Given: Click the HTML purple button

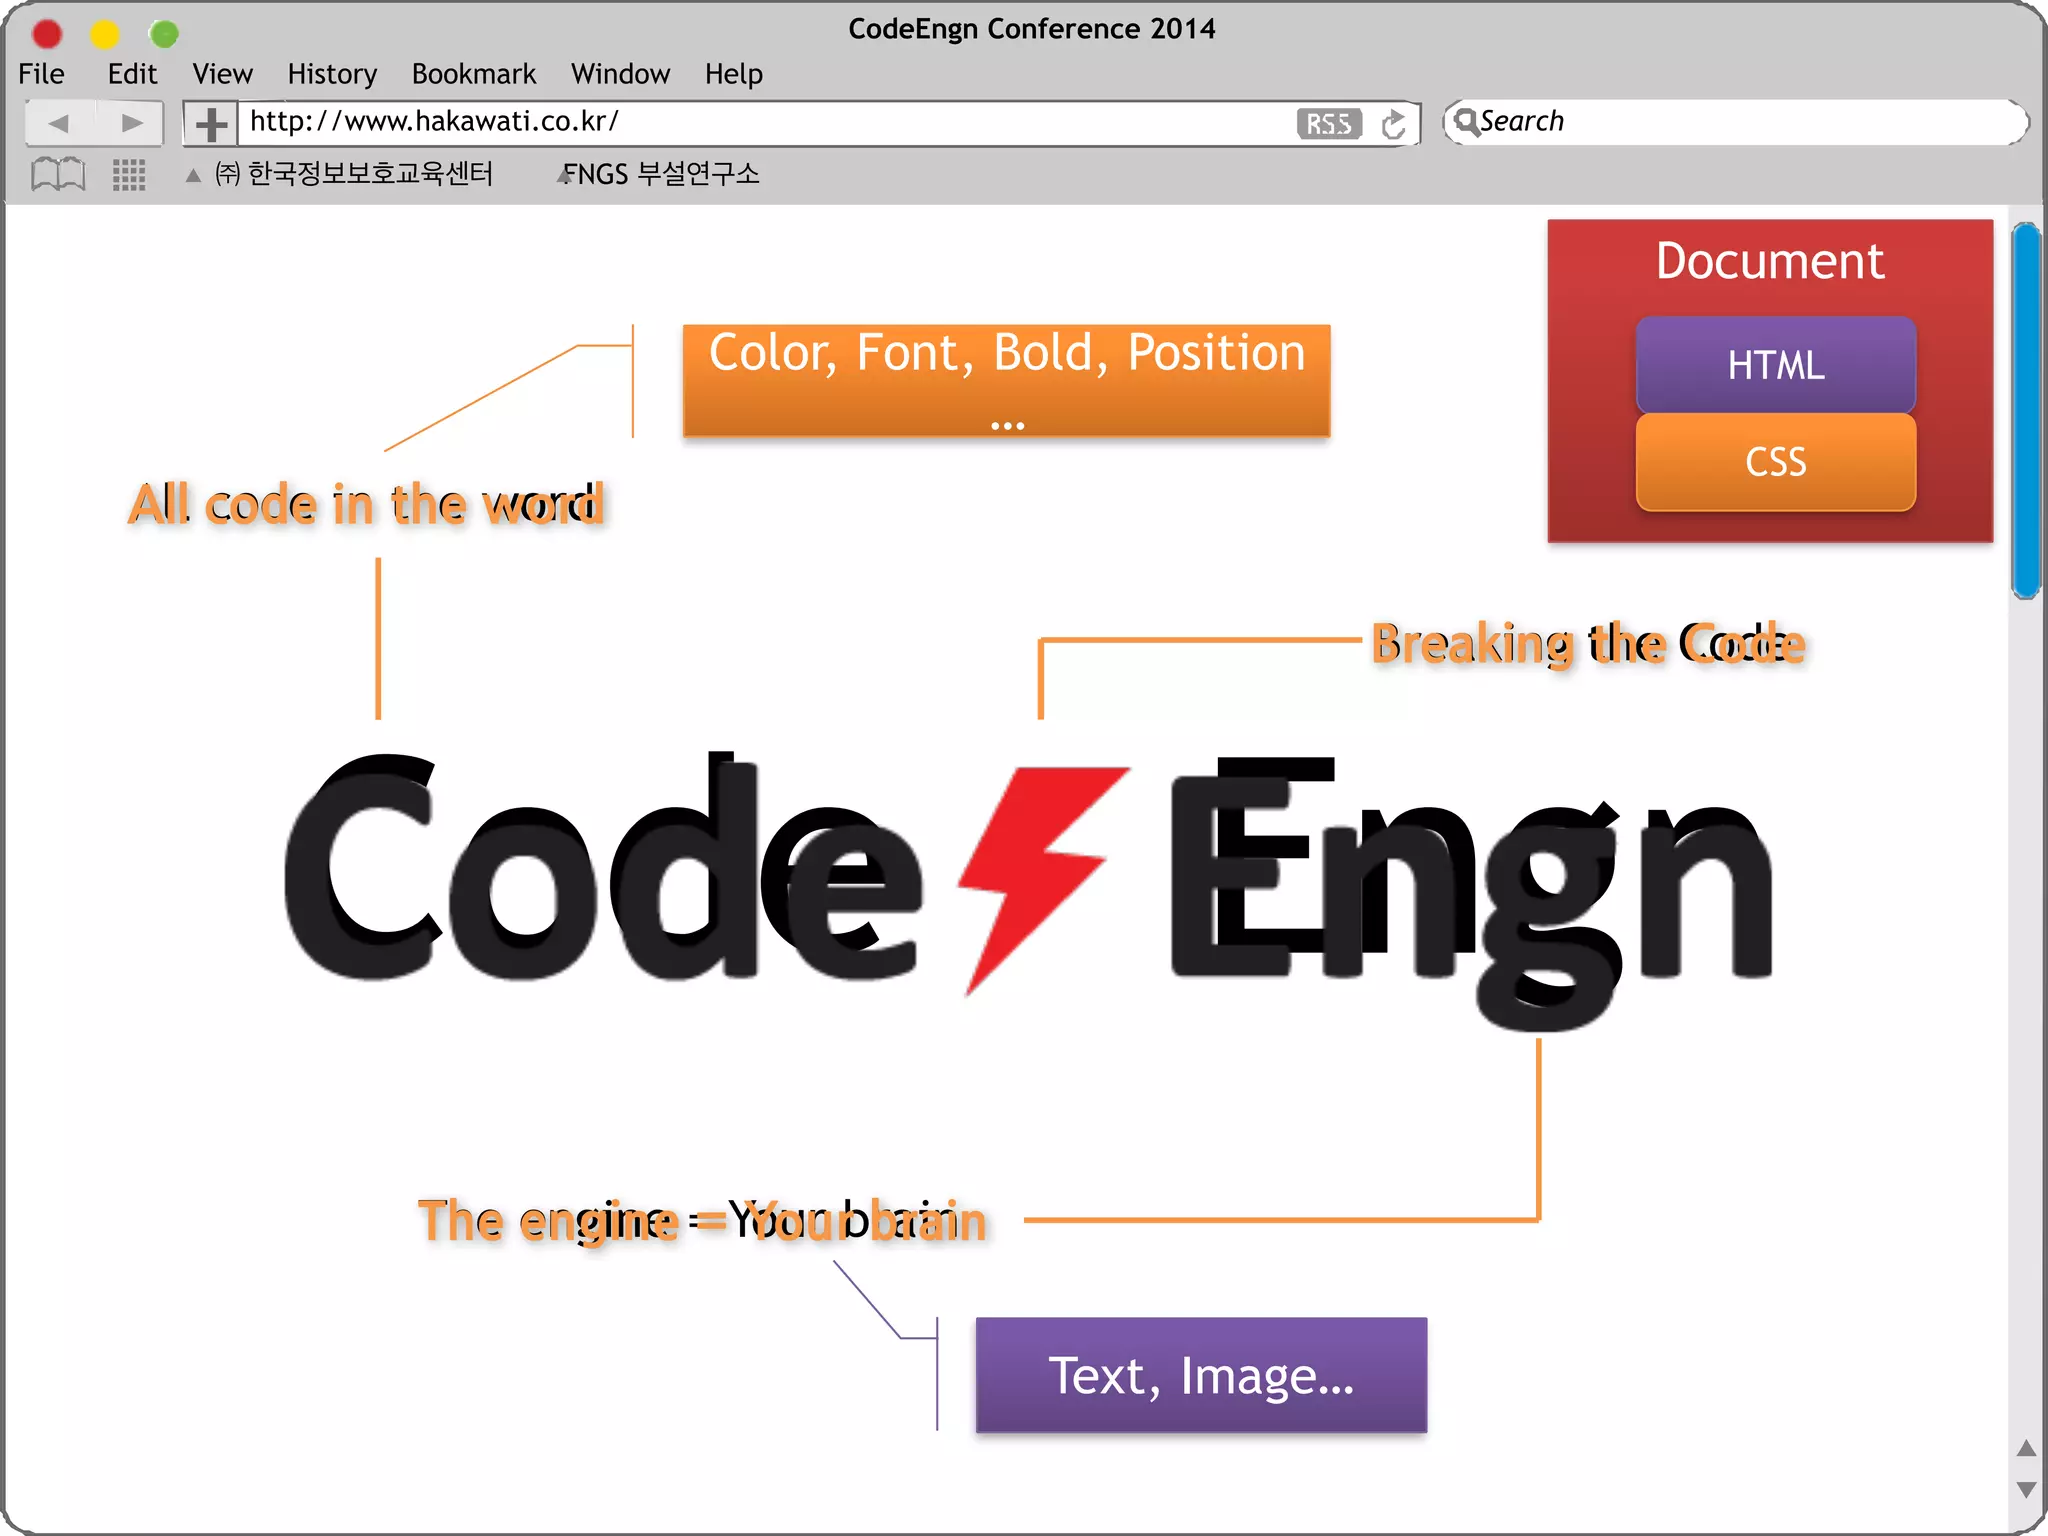Looking at the screenshot, I should coord(1775,364).
